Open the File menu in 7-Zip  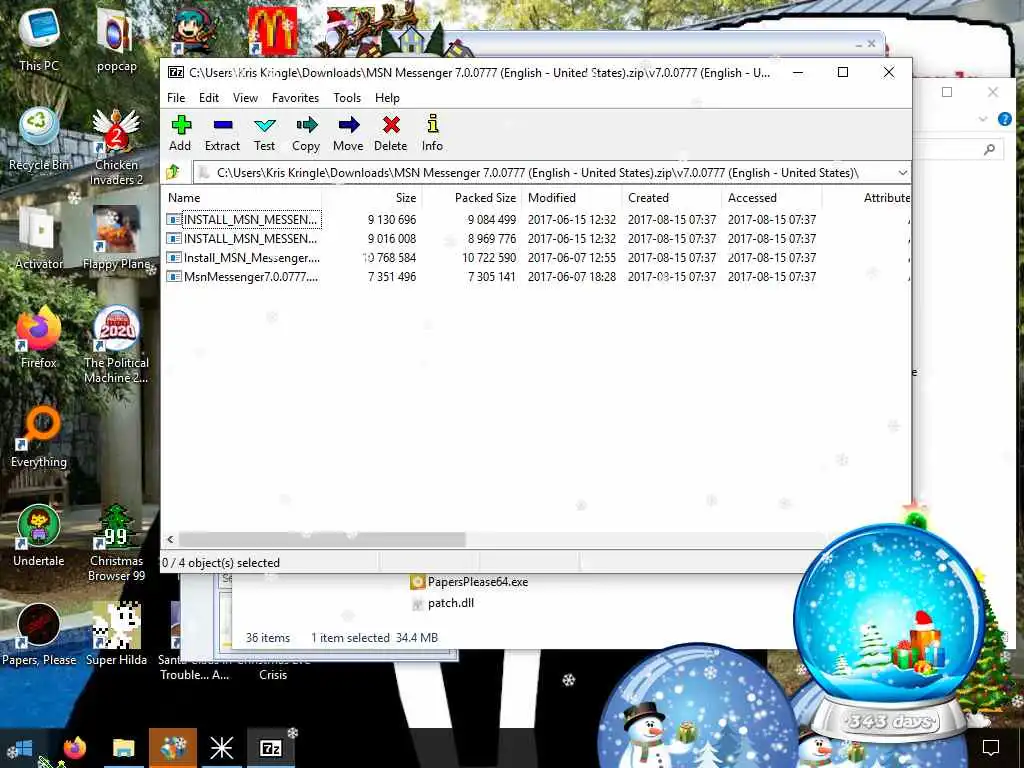tap(176, 98)
